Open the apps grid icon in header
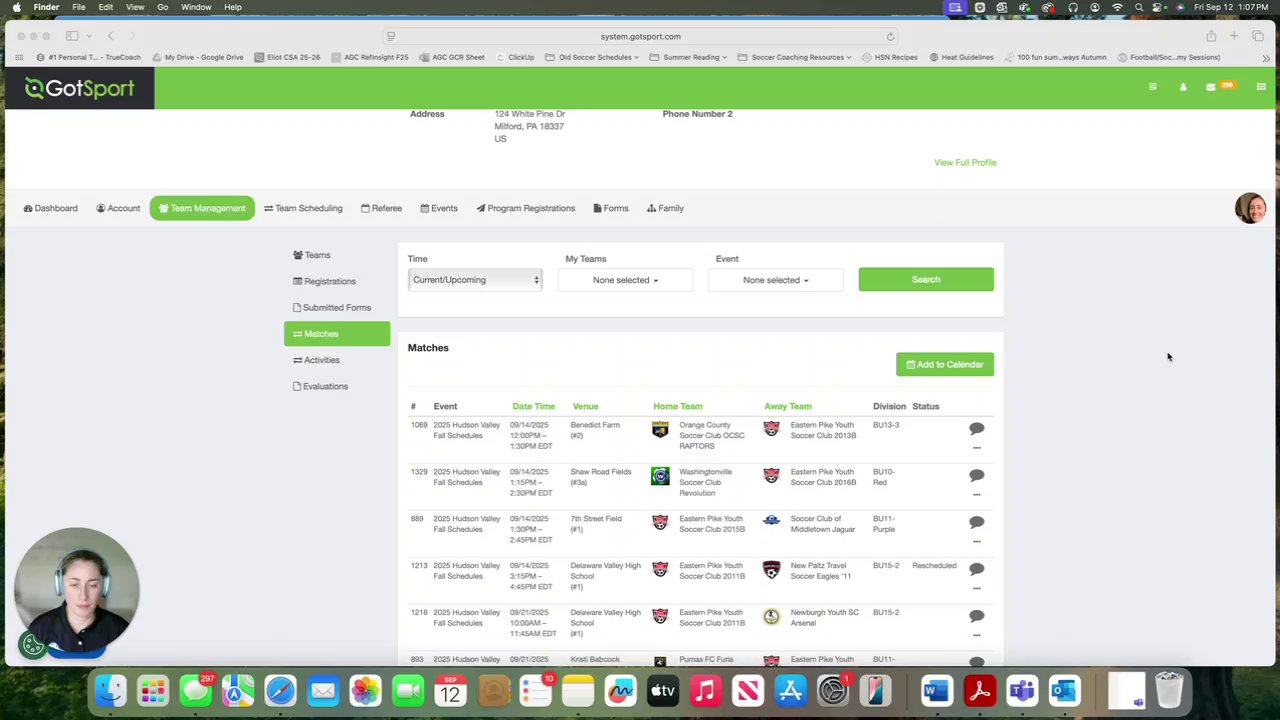Image resolution: width=1280 pixels, height=720 pixels. pos(1261,87)
